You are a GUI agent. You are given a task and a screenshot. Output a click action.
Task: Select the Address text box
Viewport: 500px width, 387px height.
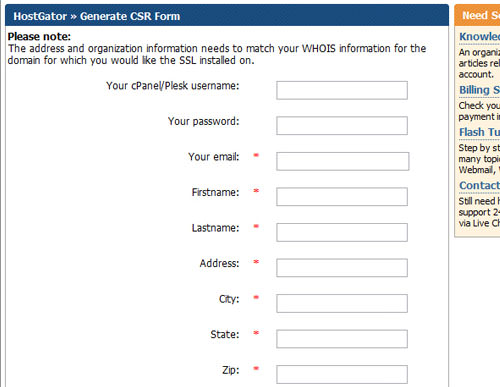click(x=342, y=268)
